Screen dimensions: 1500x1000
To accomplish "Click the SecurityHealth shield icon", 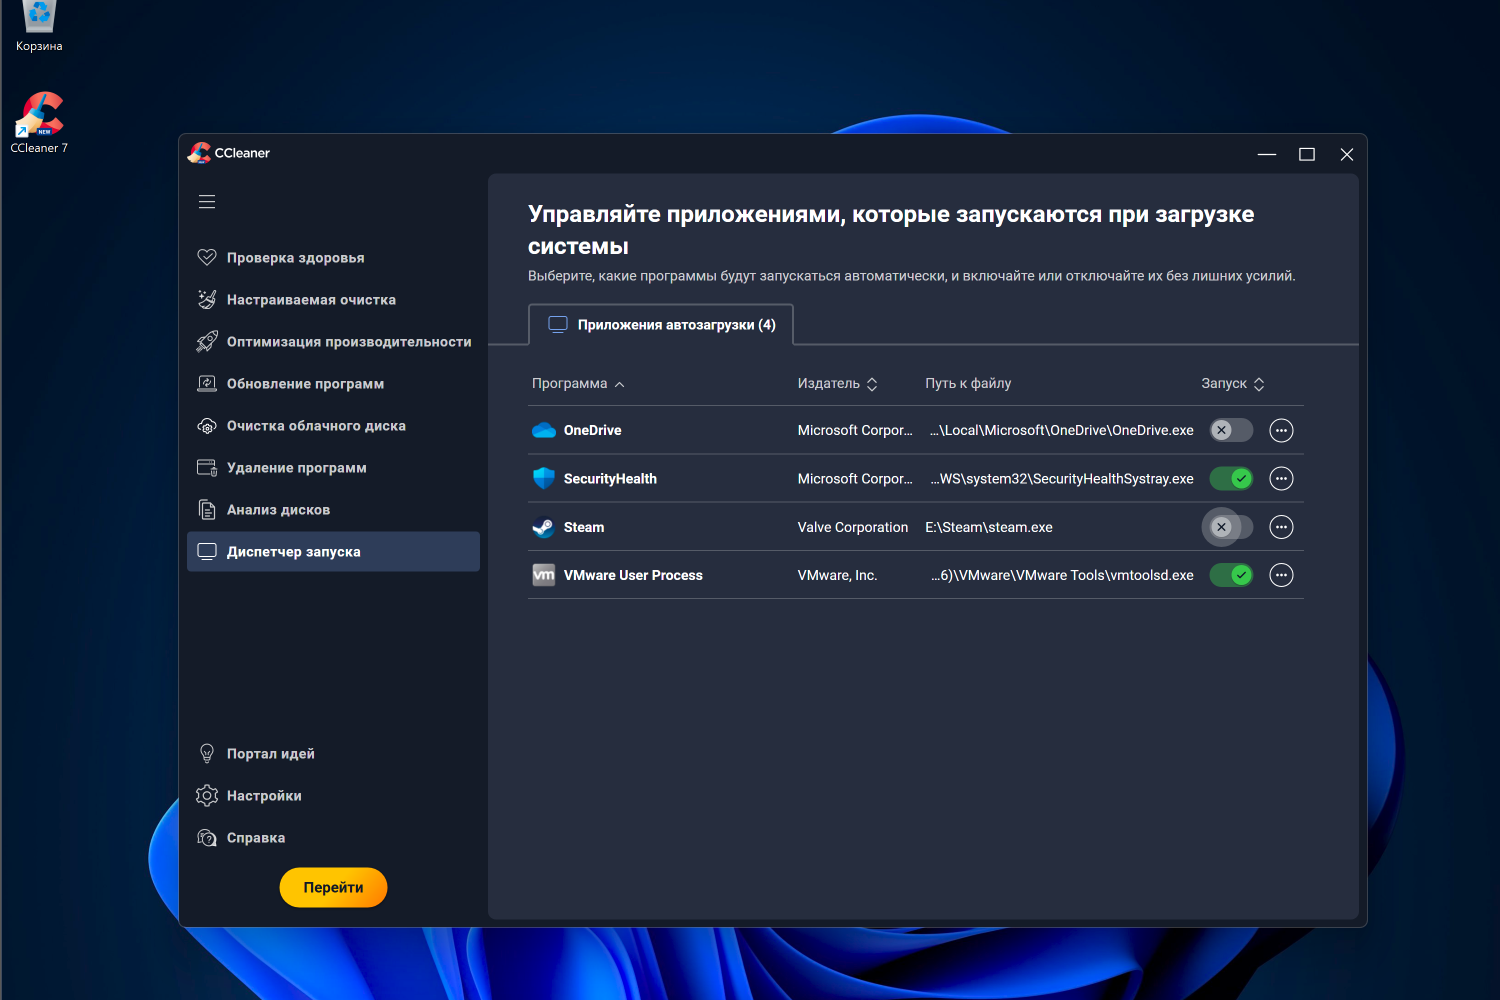I will 544,478.
